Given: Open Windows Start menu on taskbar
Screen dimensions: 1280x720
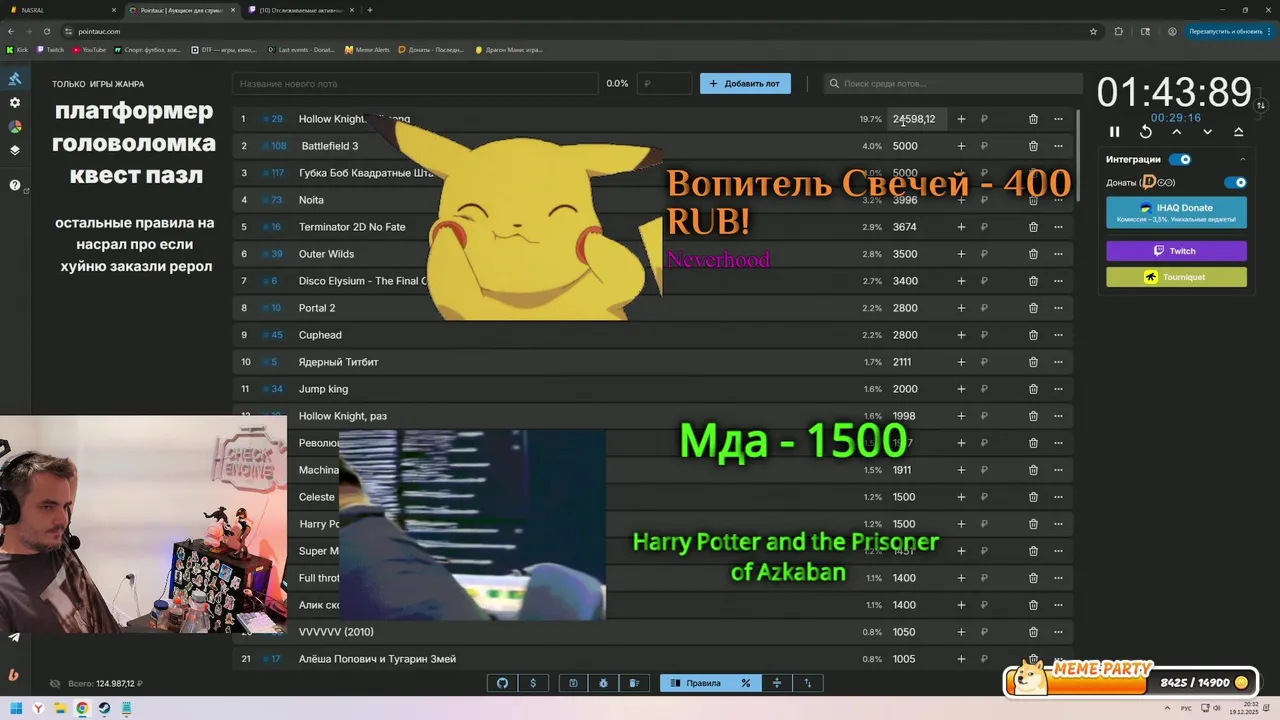Looking at the screenshot, I should coord(16,709).
